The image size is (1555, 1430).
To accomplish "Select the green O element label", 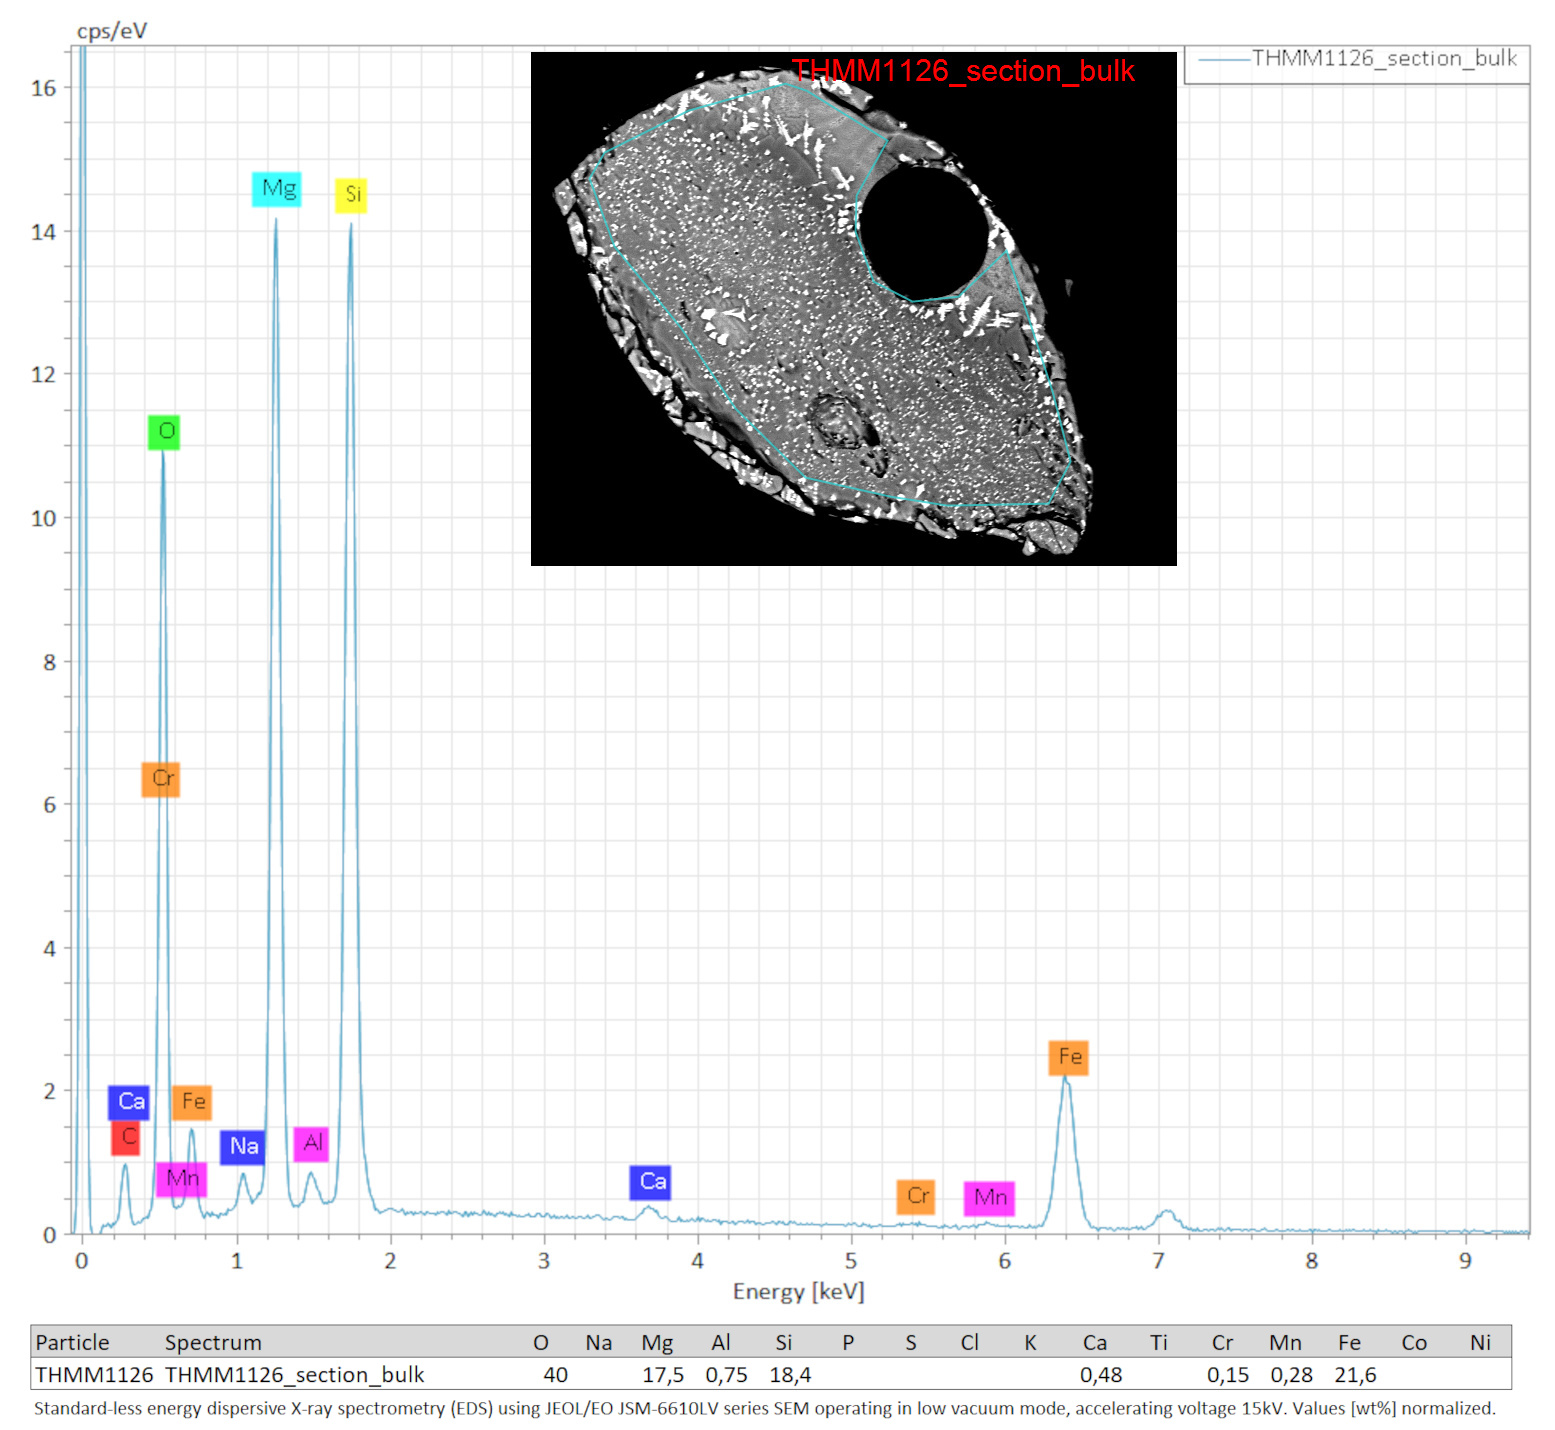I will tap(164, 432).
